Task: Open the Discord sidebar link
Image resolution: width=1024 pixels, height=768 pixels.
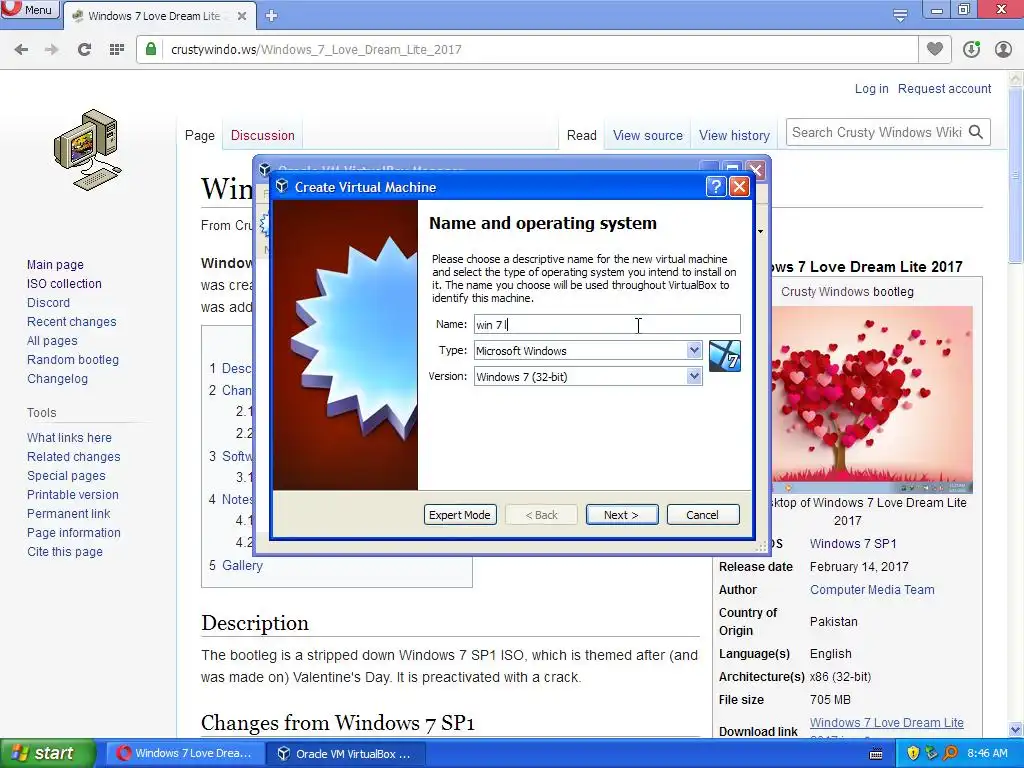Action: [48, 302]
